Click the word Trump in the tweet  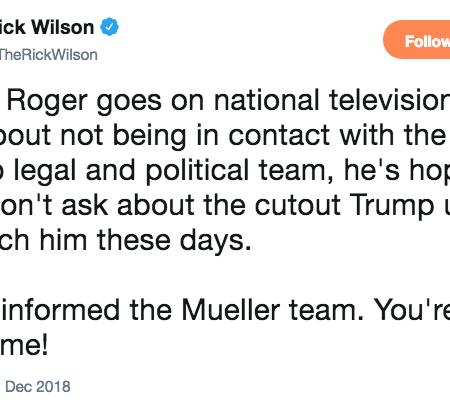click(392, 207)
